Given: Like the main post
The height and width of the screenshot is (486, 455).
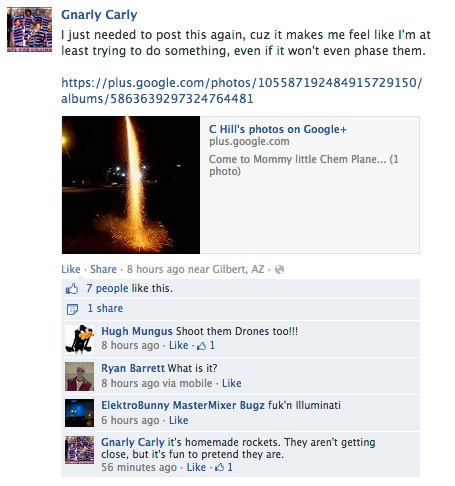Looking at the screenshot, I should (x=71, y=269).
